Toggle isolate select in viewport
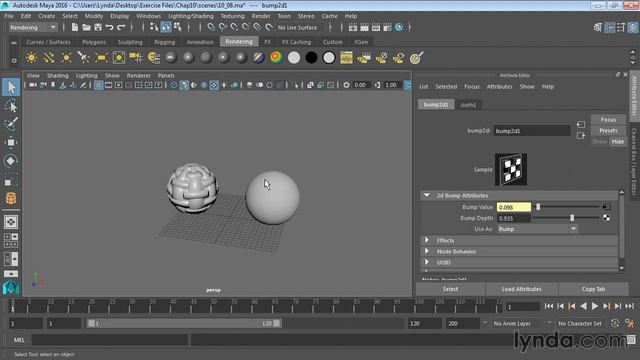Viewport: 640px width, 360px height. pos(296,85)
